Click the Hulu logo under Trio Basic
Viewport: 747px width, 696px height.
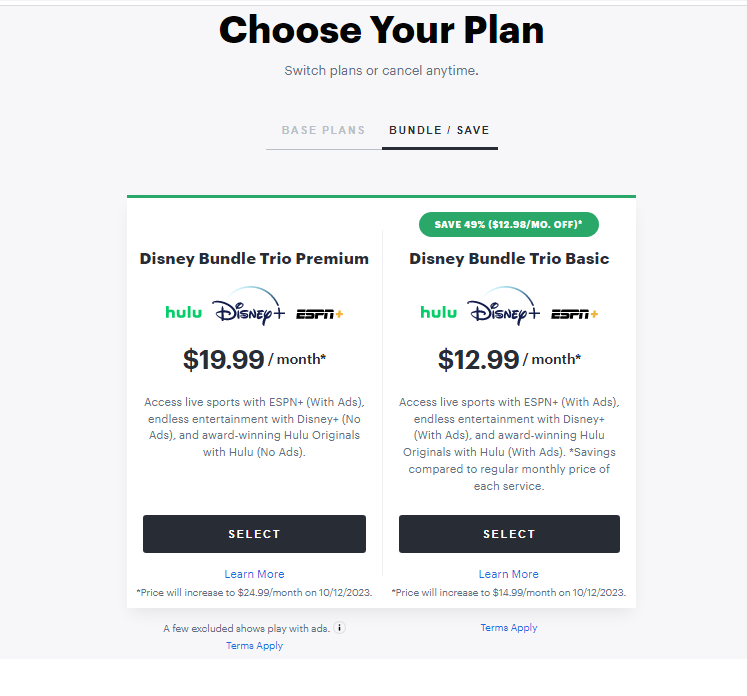click(438, 312)
